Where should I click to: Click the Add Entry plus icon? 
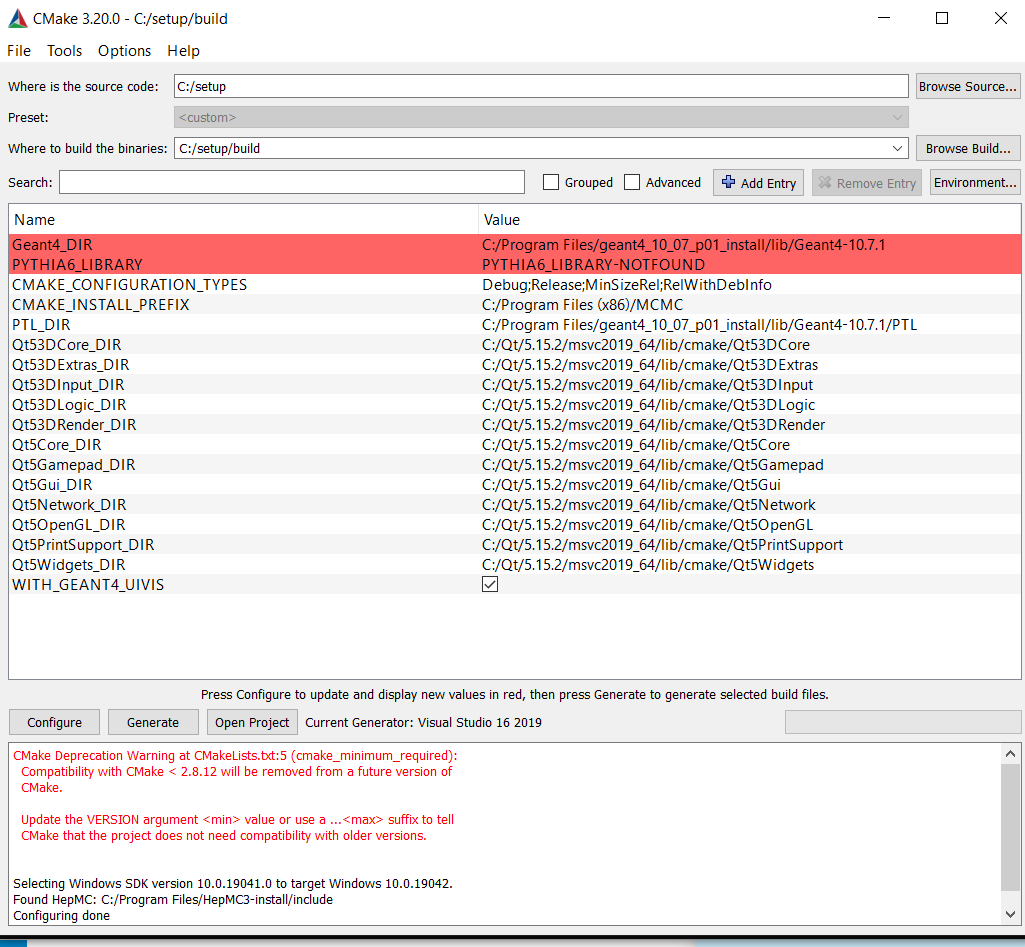pos(728,183)
